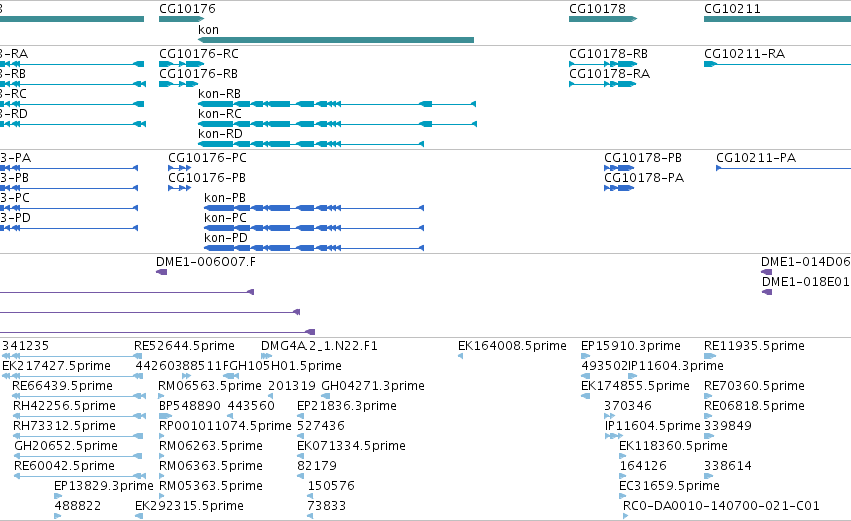Click the RE60042.5prime EST label
Image resolution: width=851 pixels, height=521 pixels.
coord(65,467)
